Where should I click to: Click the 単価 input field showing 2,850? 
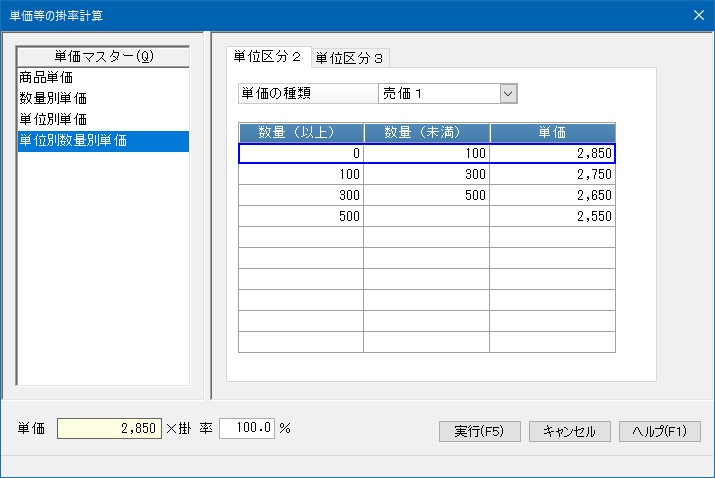pyautogui.click(x=109, y=428)
